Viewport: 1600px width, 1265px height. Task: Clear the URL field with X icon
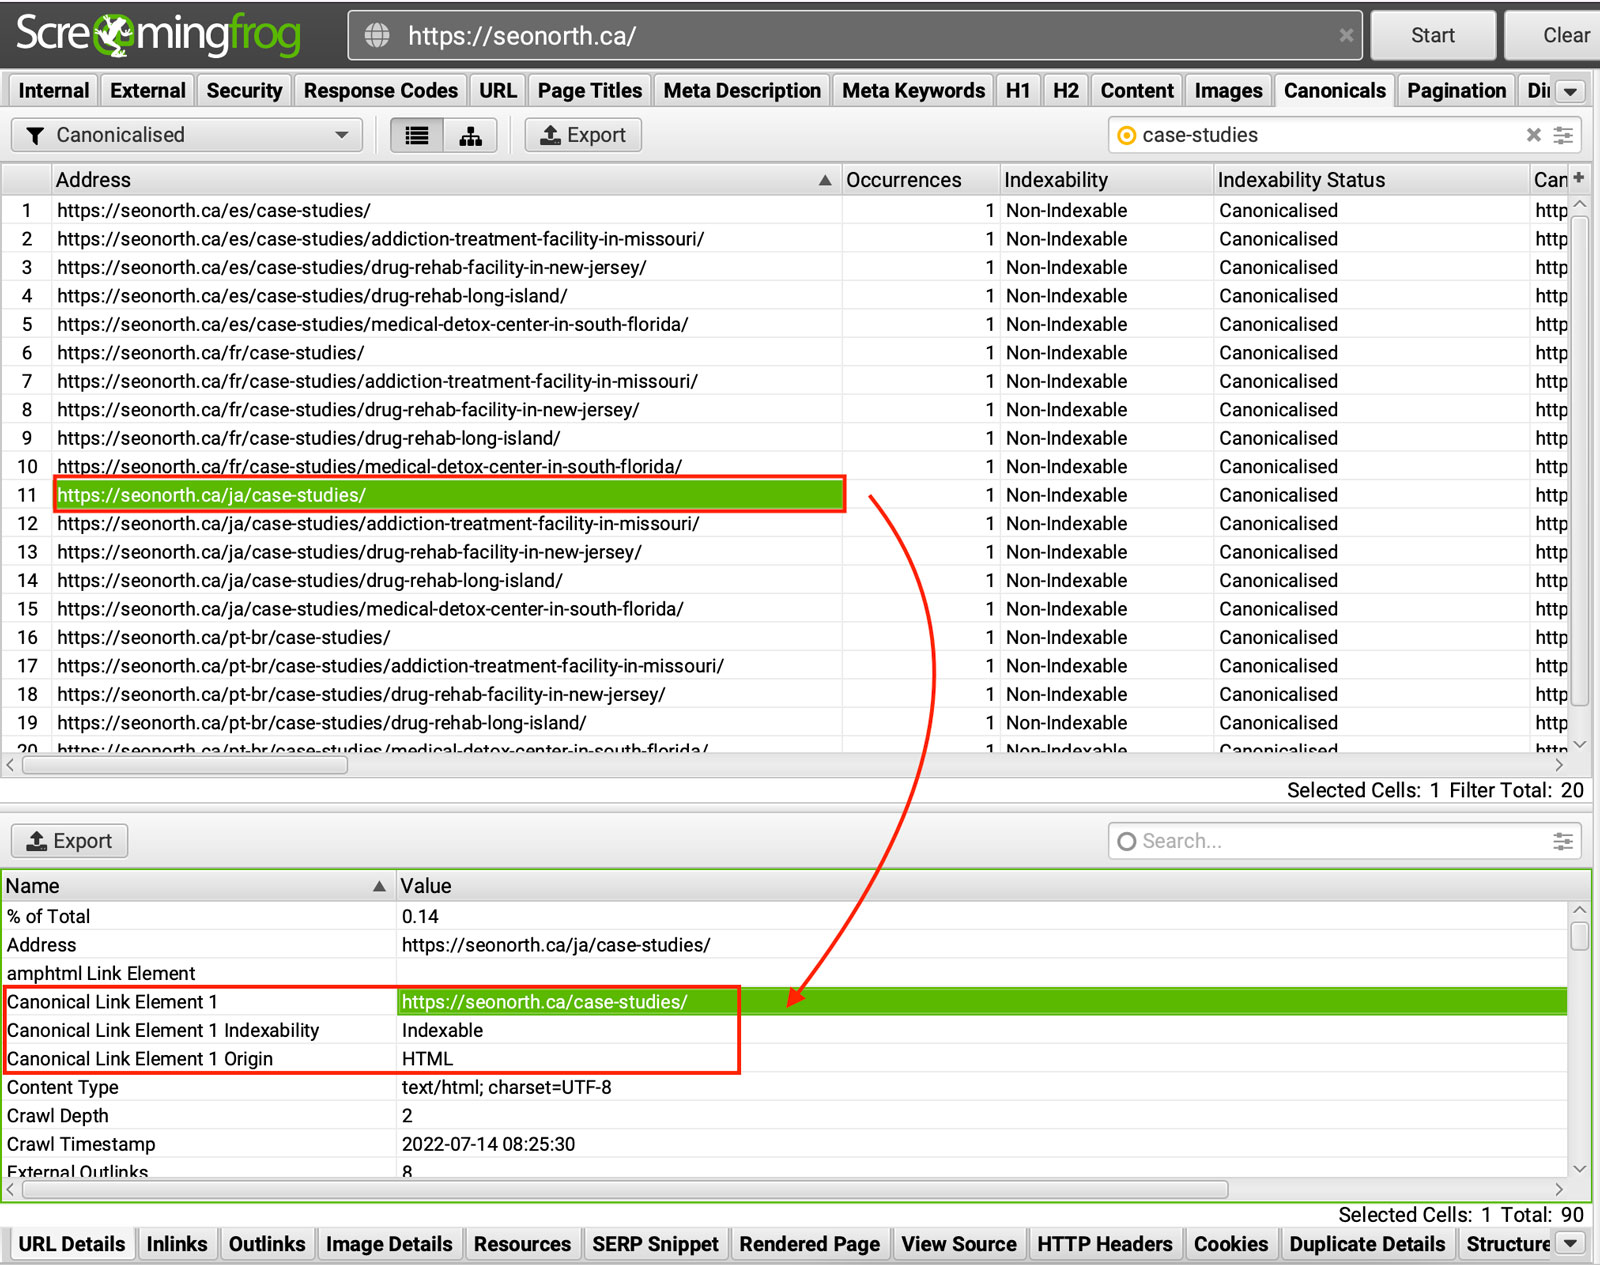pyautogui.click(x=1346, y=36)
